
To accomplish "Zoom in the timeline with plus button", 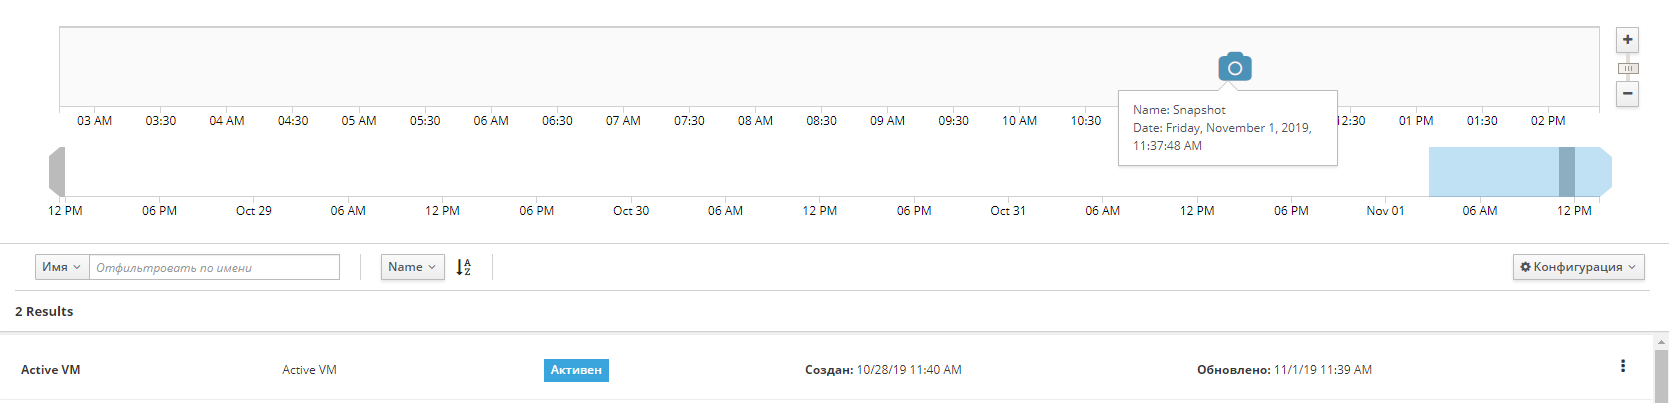I will coord(1628,40).
